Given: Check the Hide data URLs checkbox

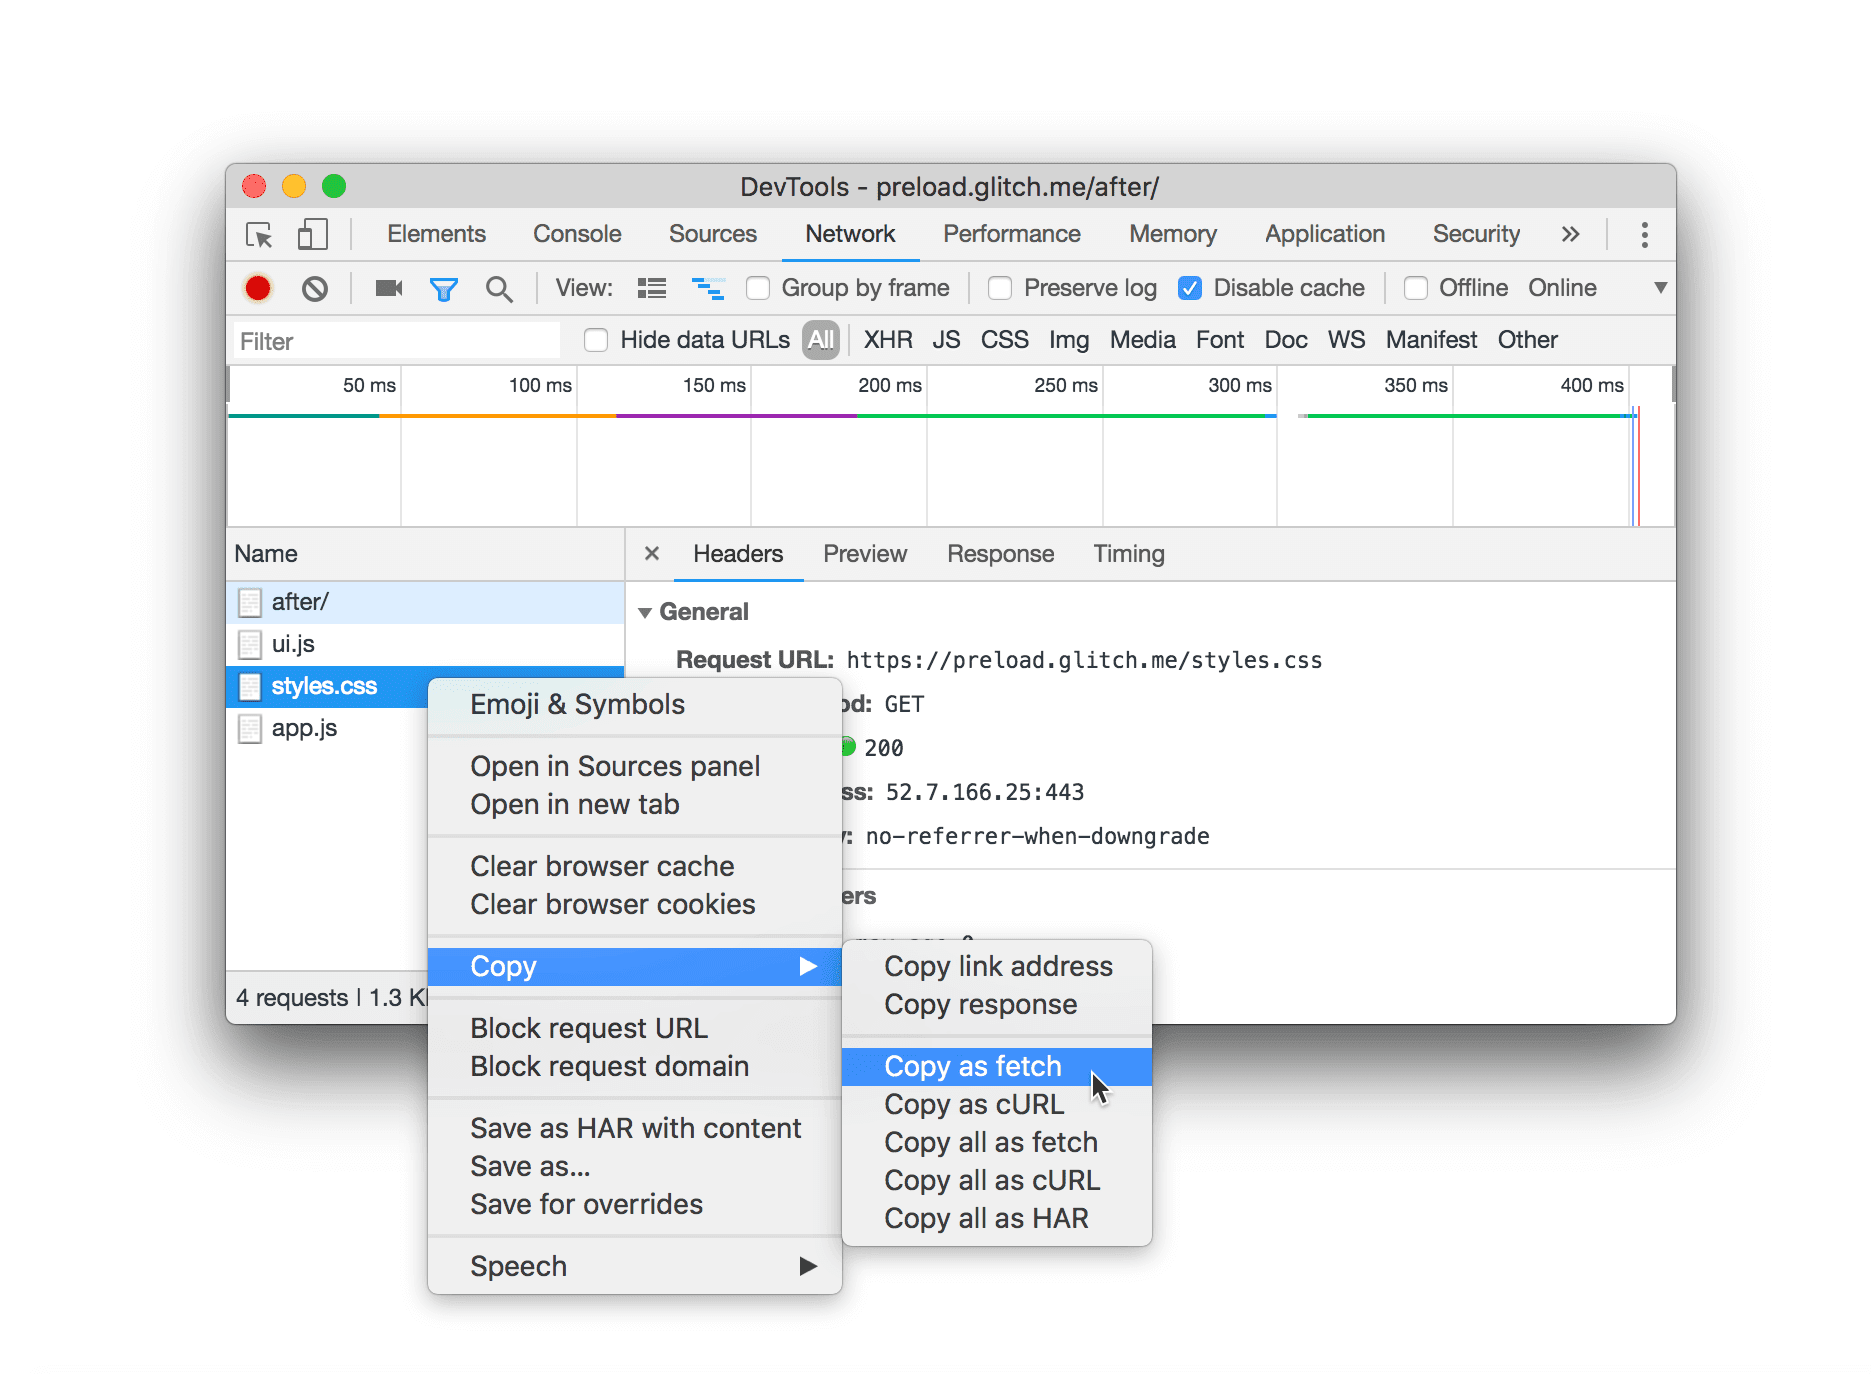Looking at the screenshot, I should click(595, 340).
